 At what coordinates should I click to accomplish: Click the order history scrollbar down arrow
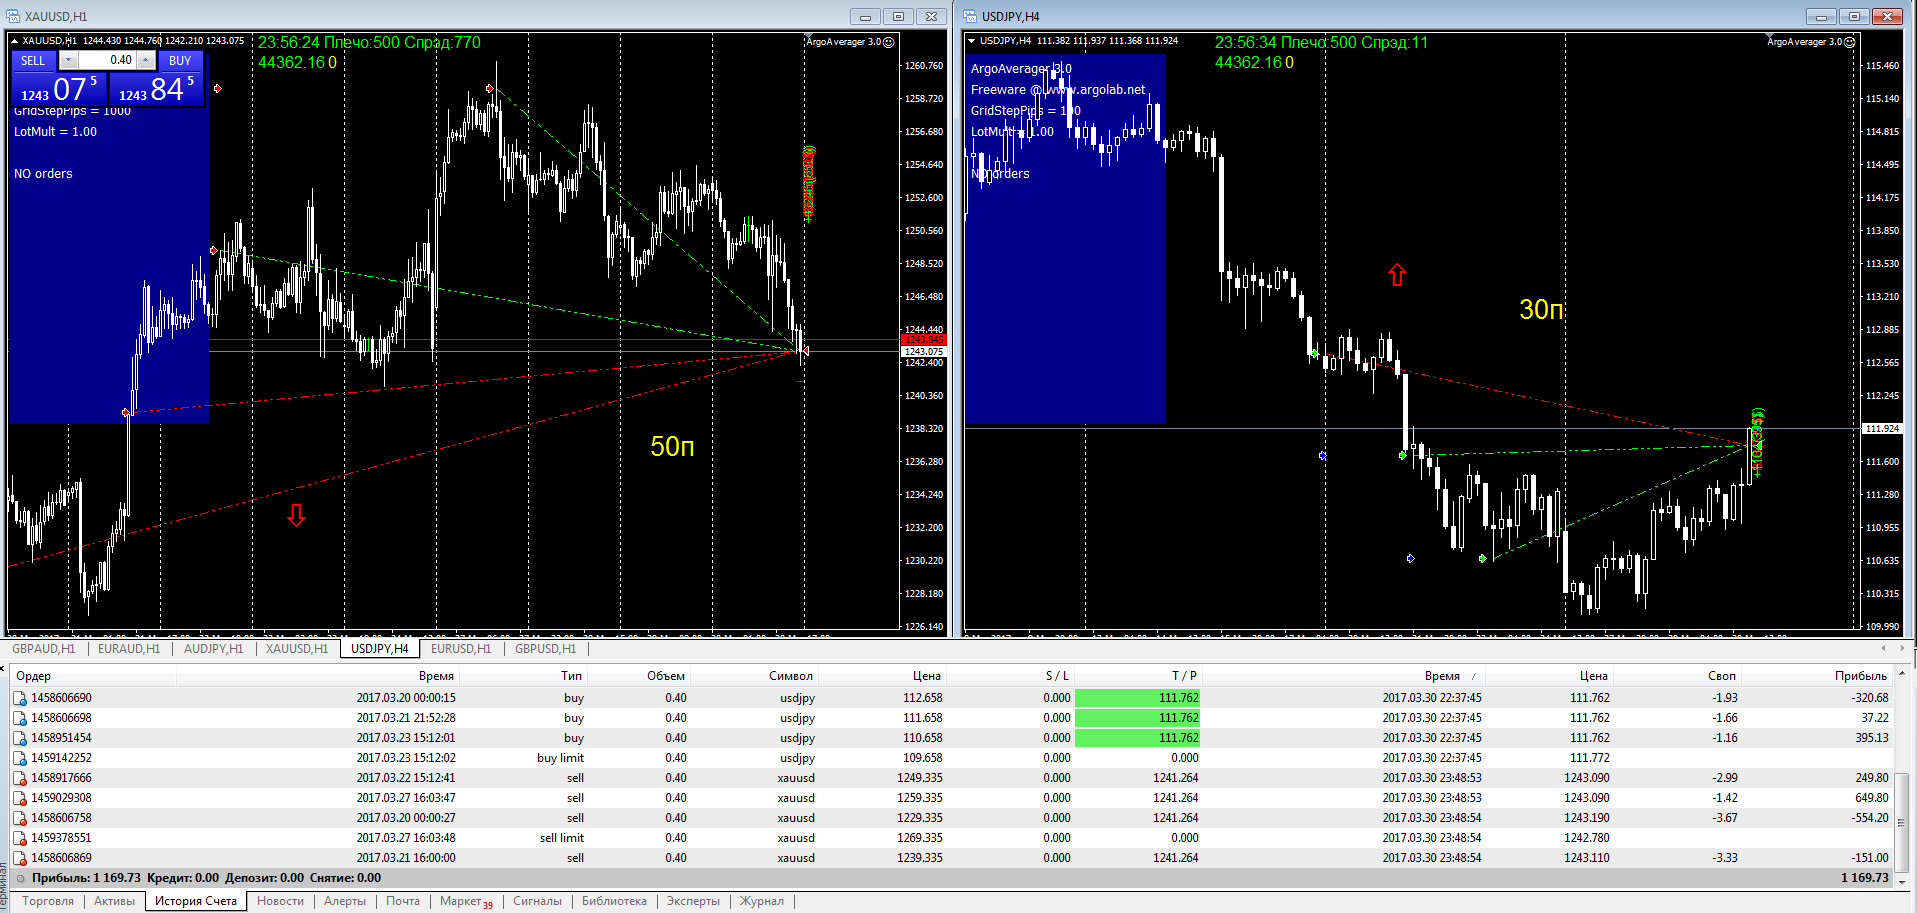click(x=1902, y=881)
